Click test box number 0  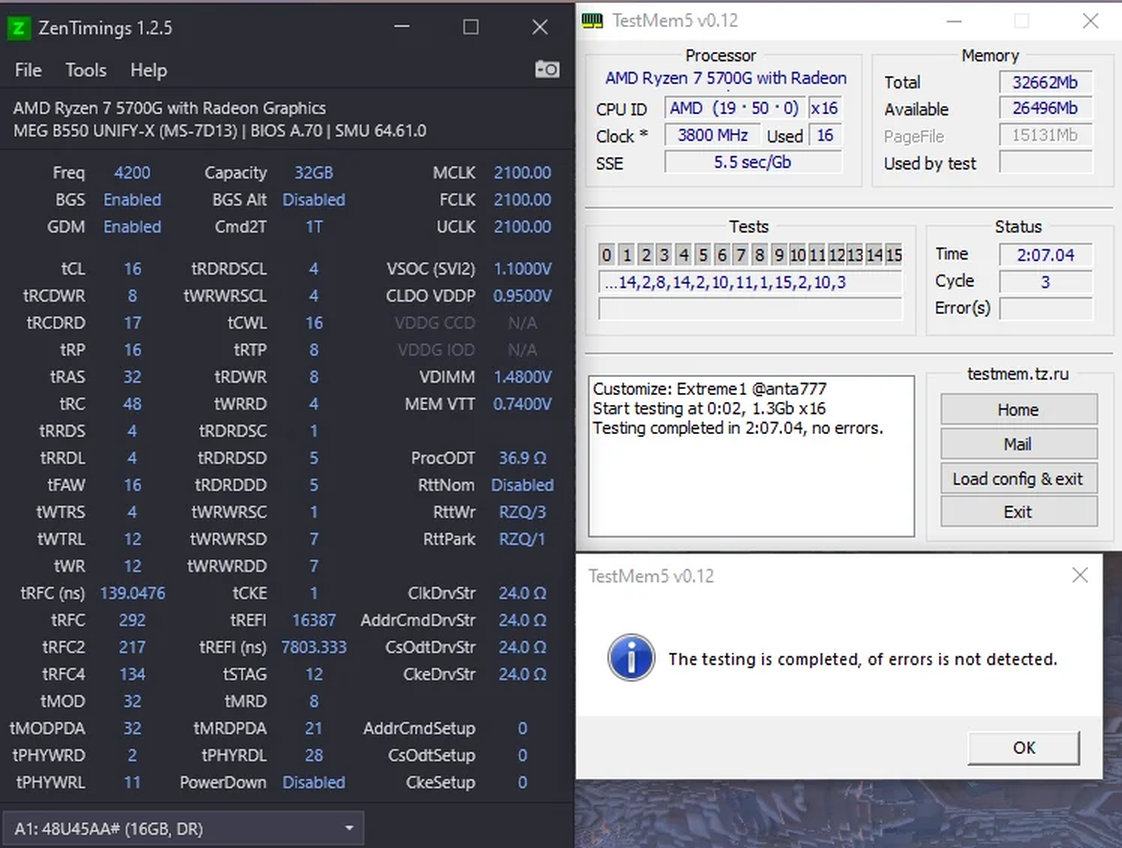[x=606, y=255]
